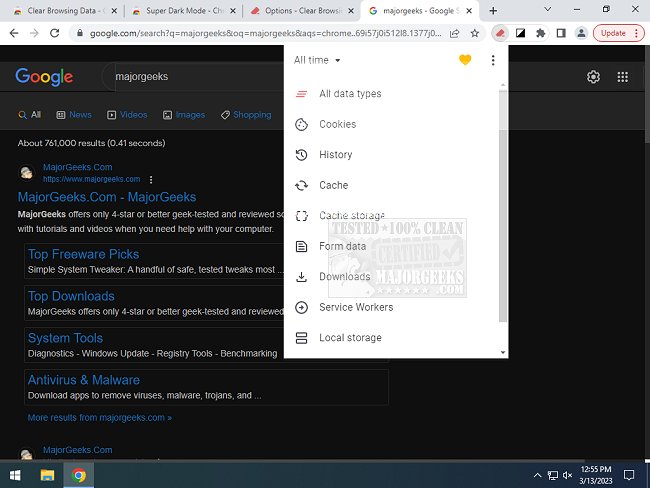Open Google settings gear
This screenshot has width=650, height=488.
pos(593,77)
